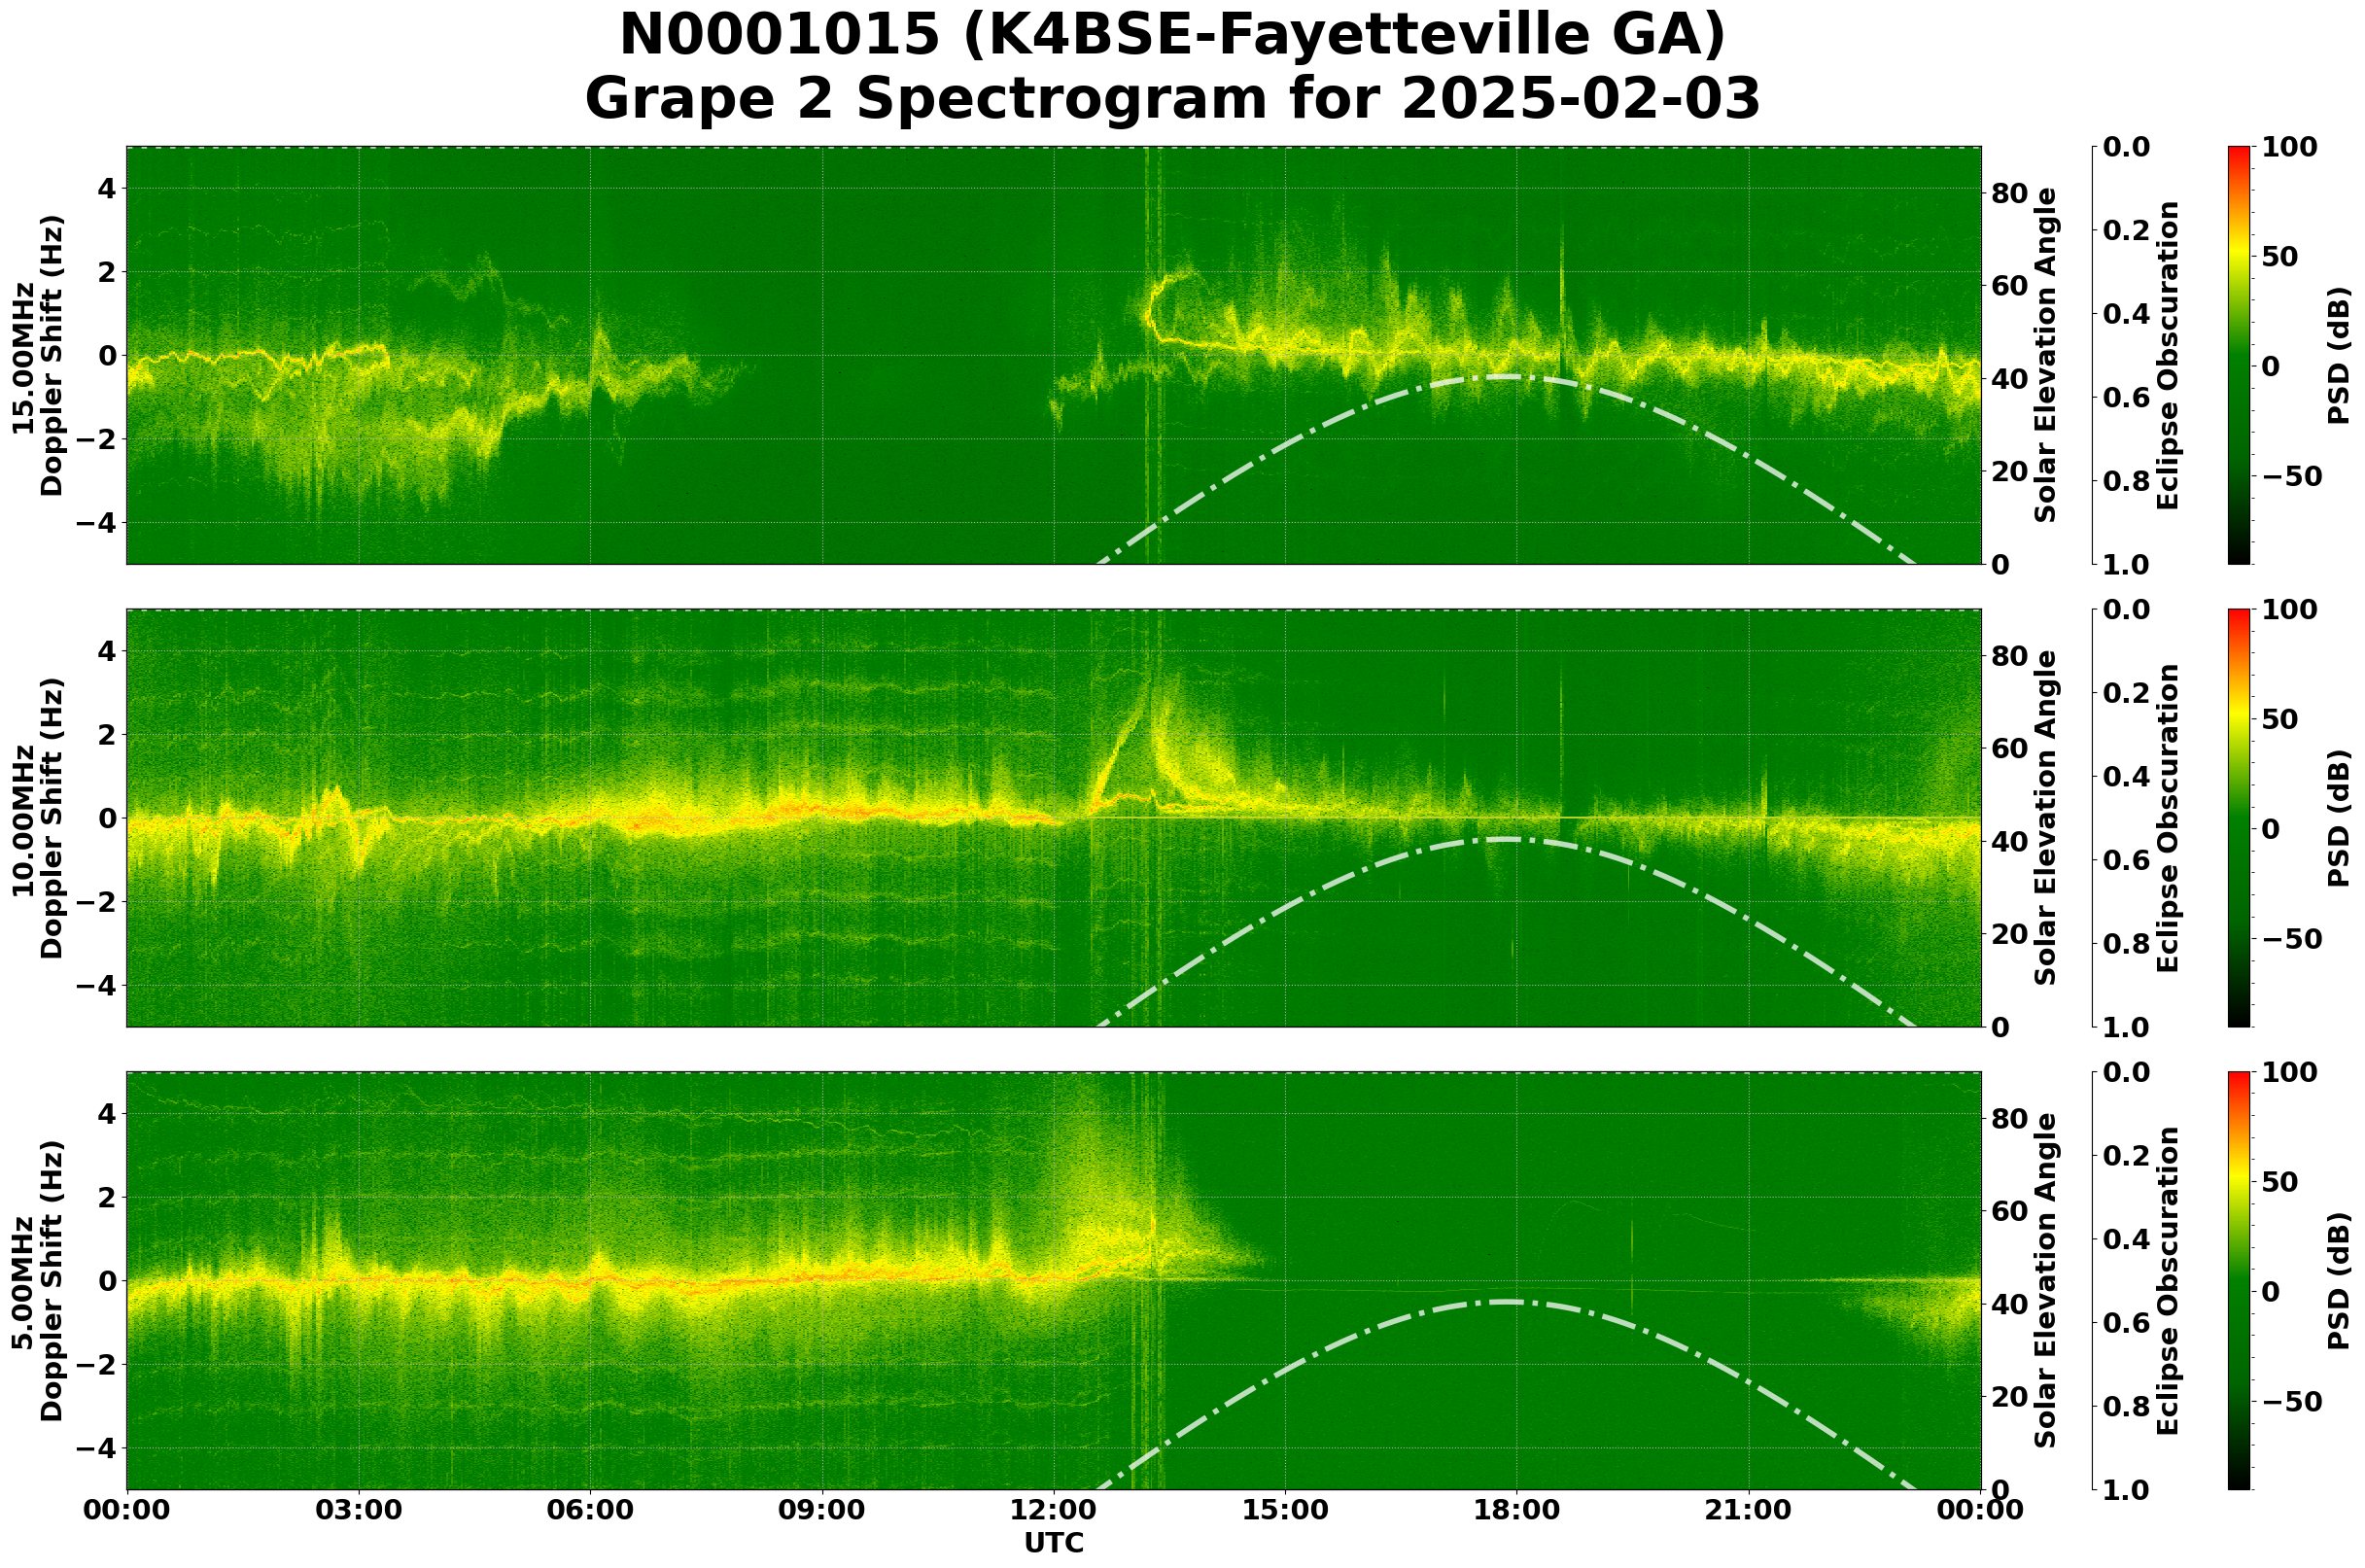Click the bottom panel PSD colorbar
This screenshot has height=1568, width=2365.
[x=2239, y=1281]
